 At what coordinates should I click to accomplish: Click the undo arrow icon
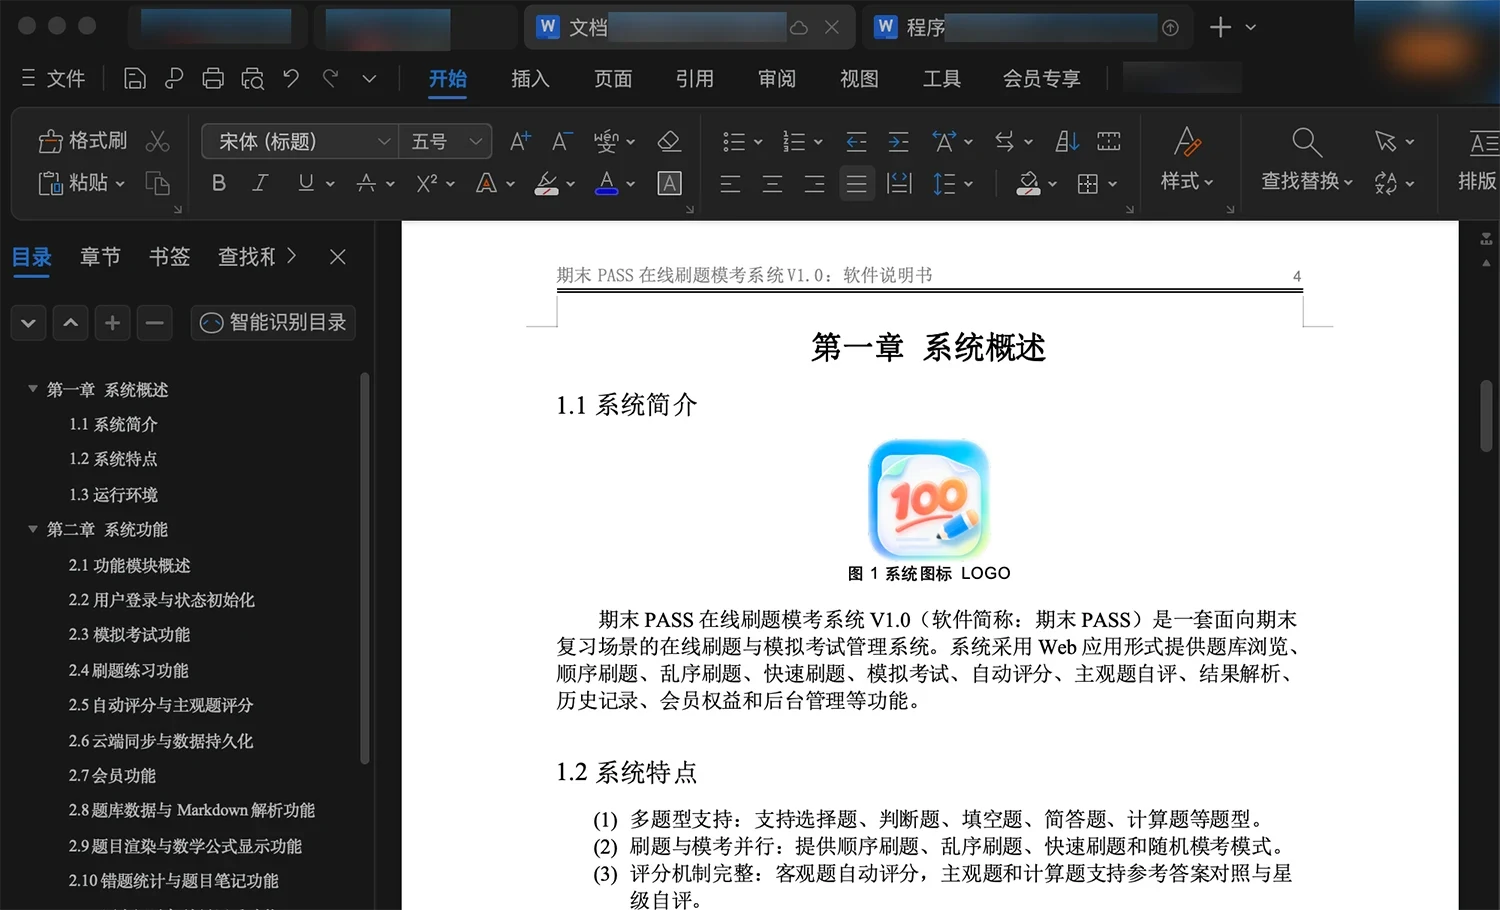291,78
